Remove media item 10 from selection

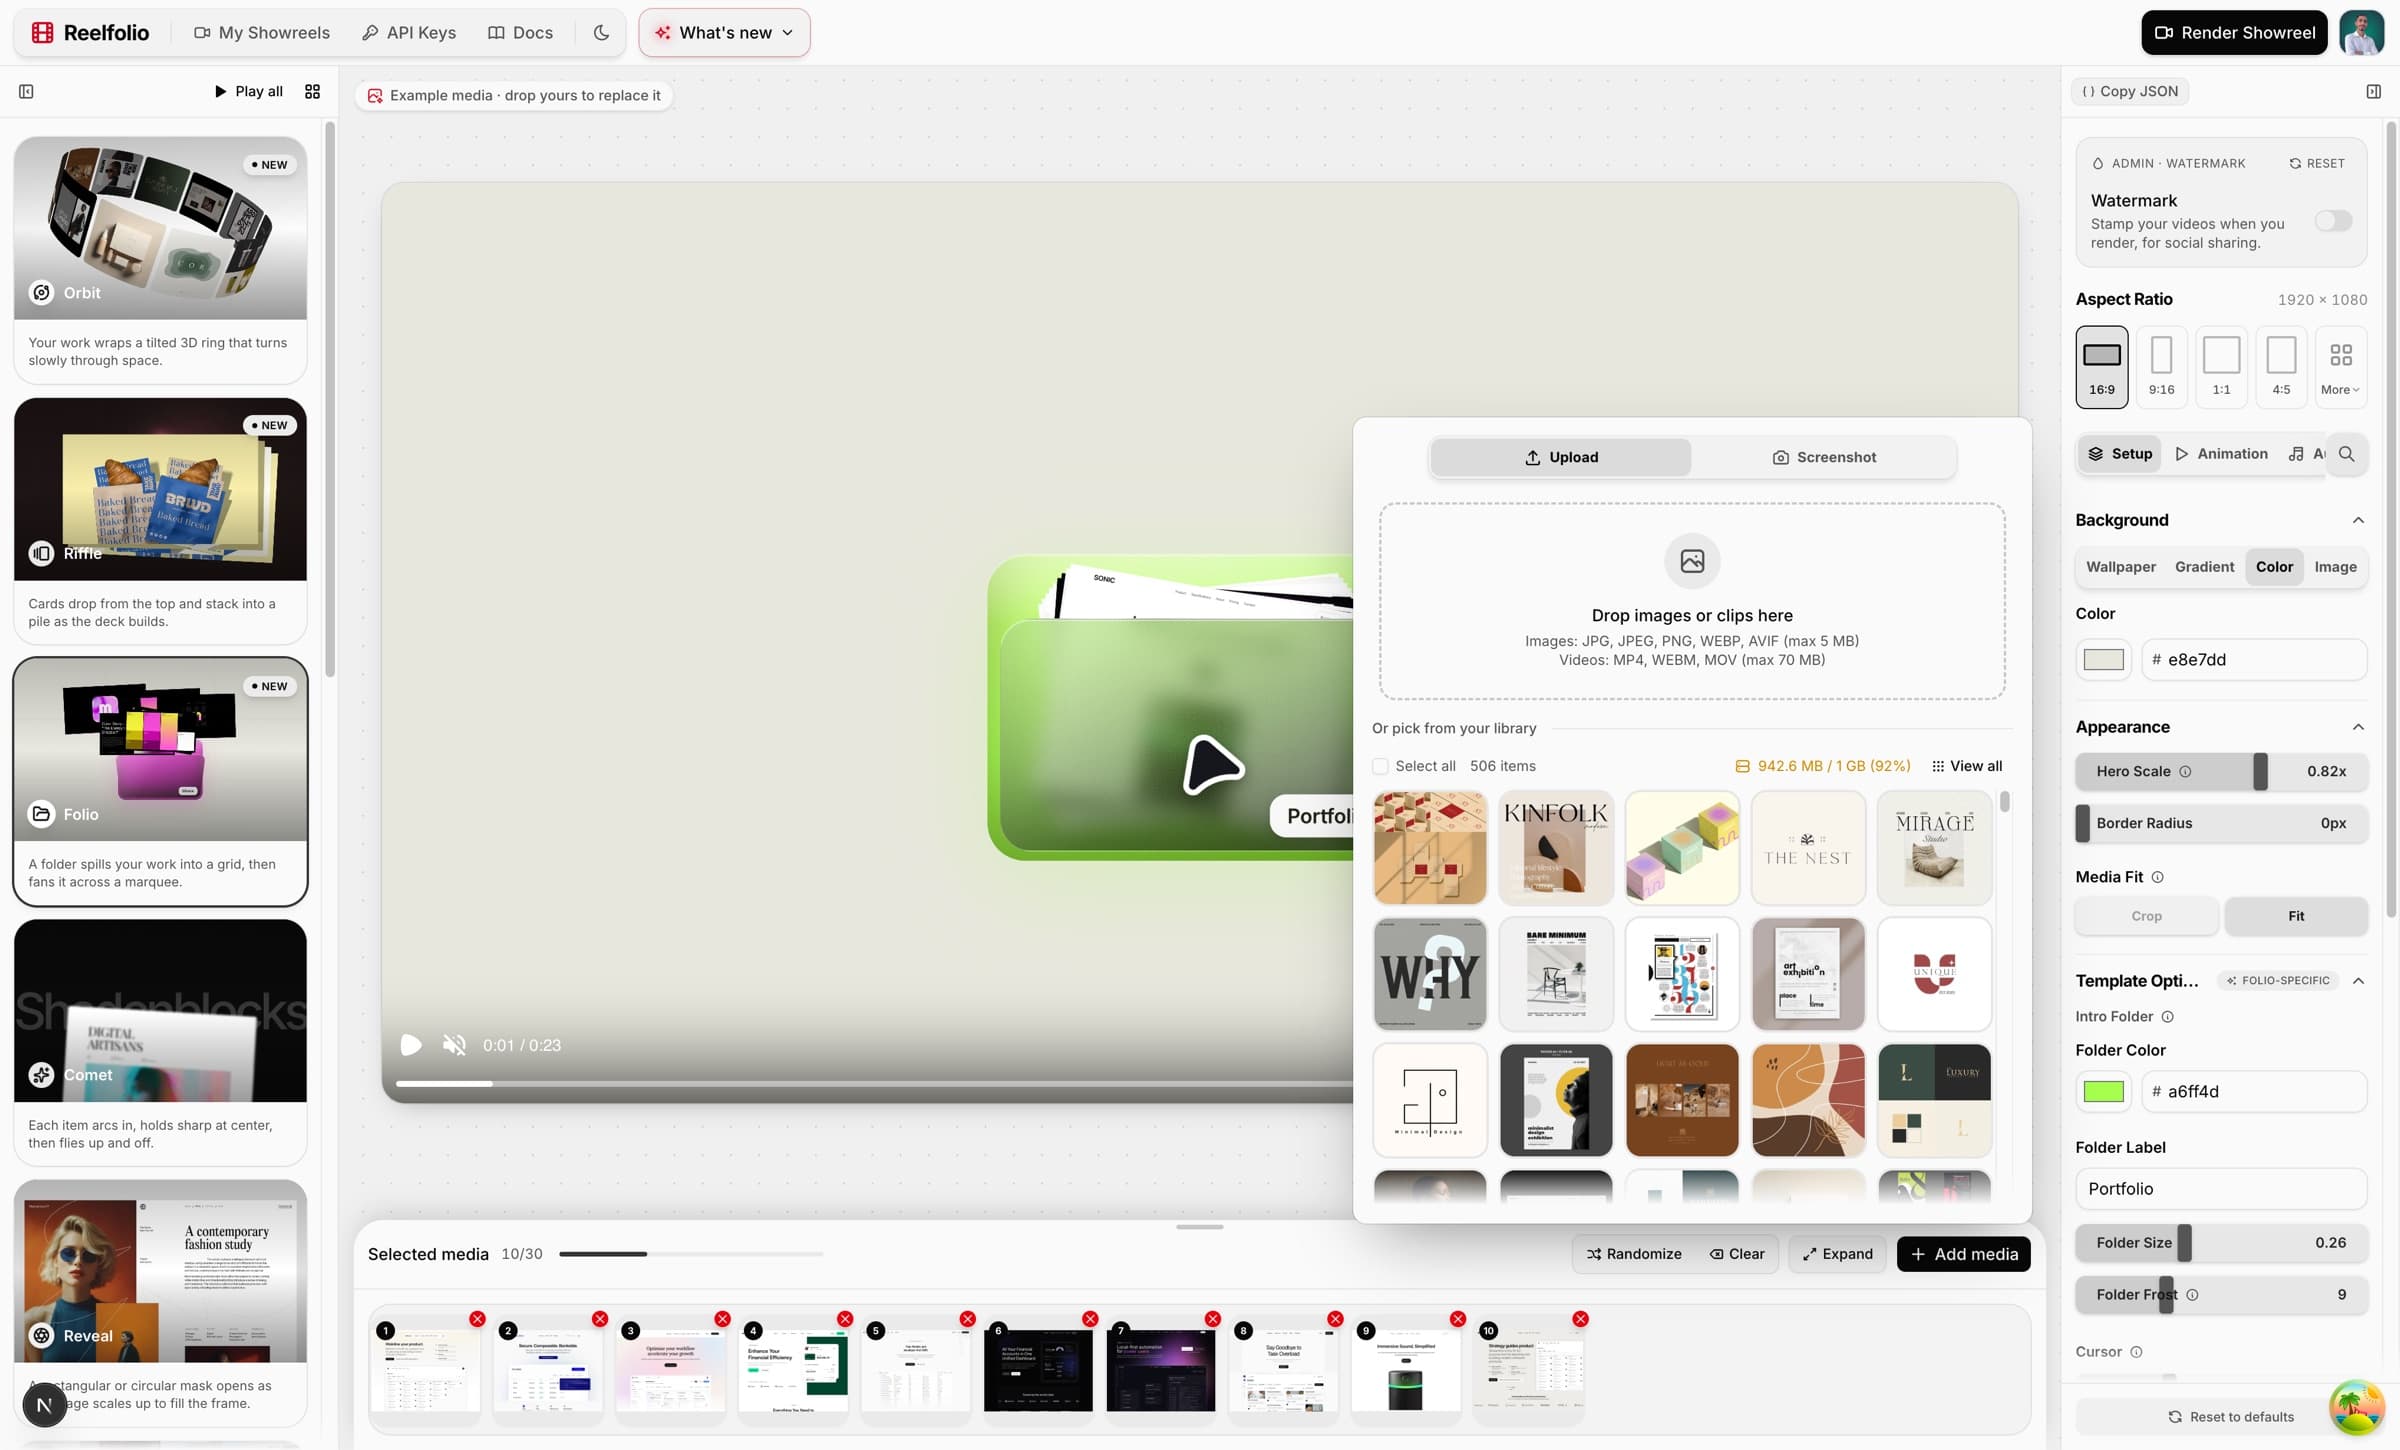[x=1580, y=1320]
